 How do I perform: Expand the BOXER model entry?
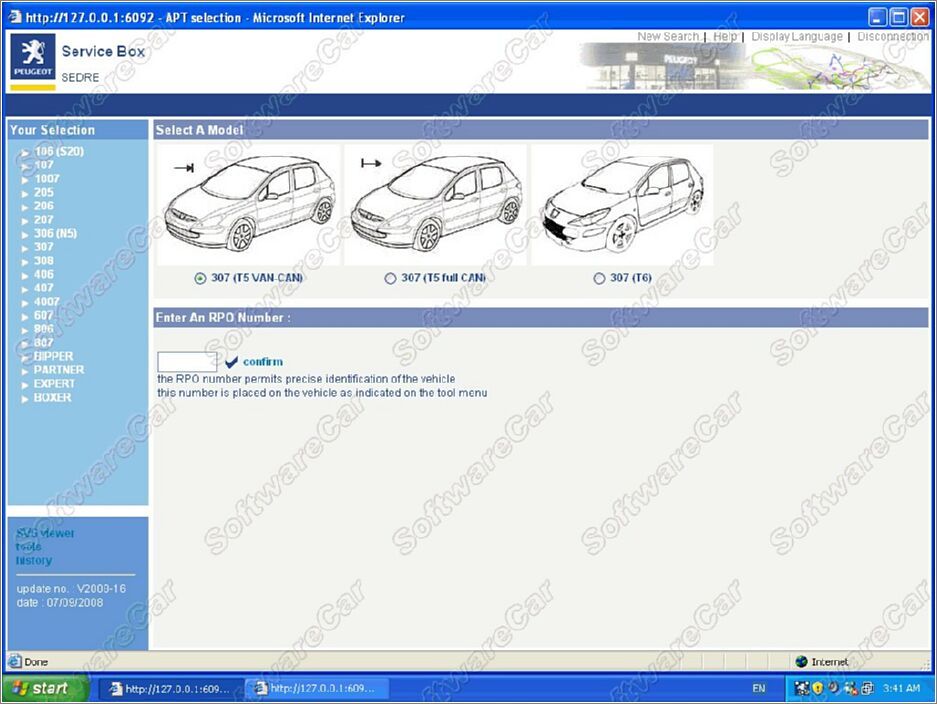coord(52,397)
